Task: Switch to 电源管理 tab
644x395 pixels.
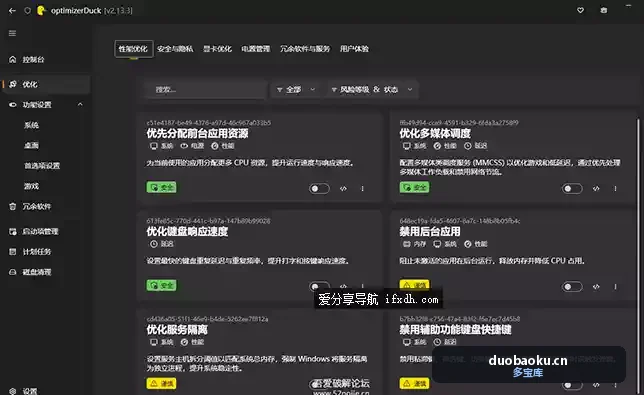Action: click(255, 49)
